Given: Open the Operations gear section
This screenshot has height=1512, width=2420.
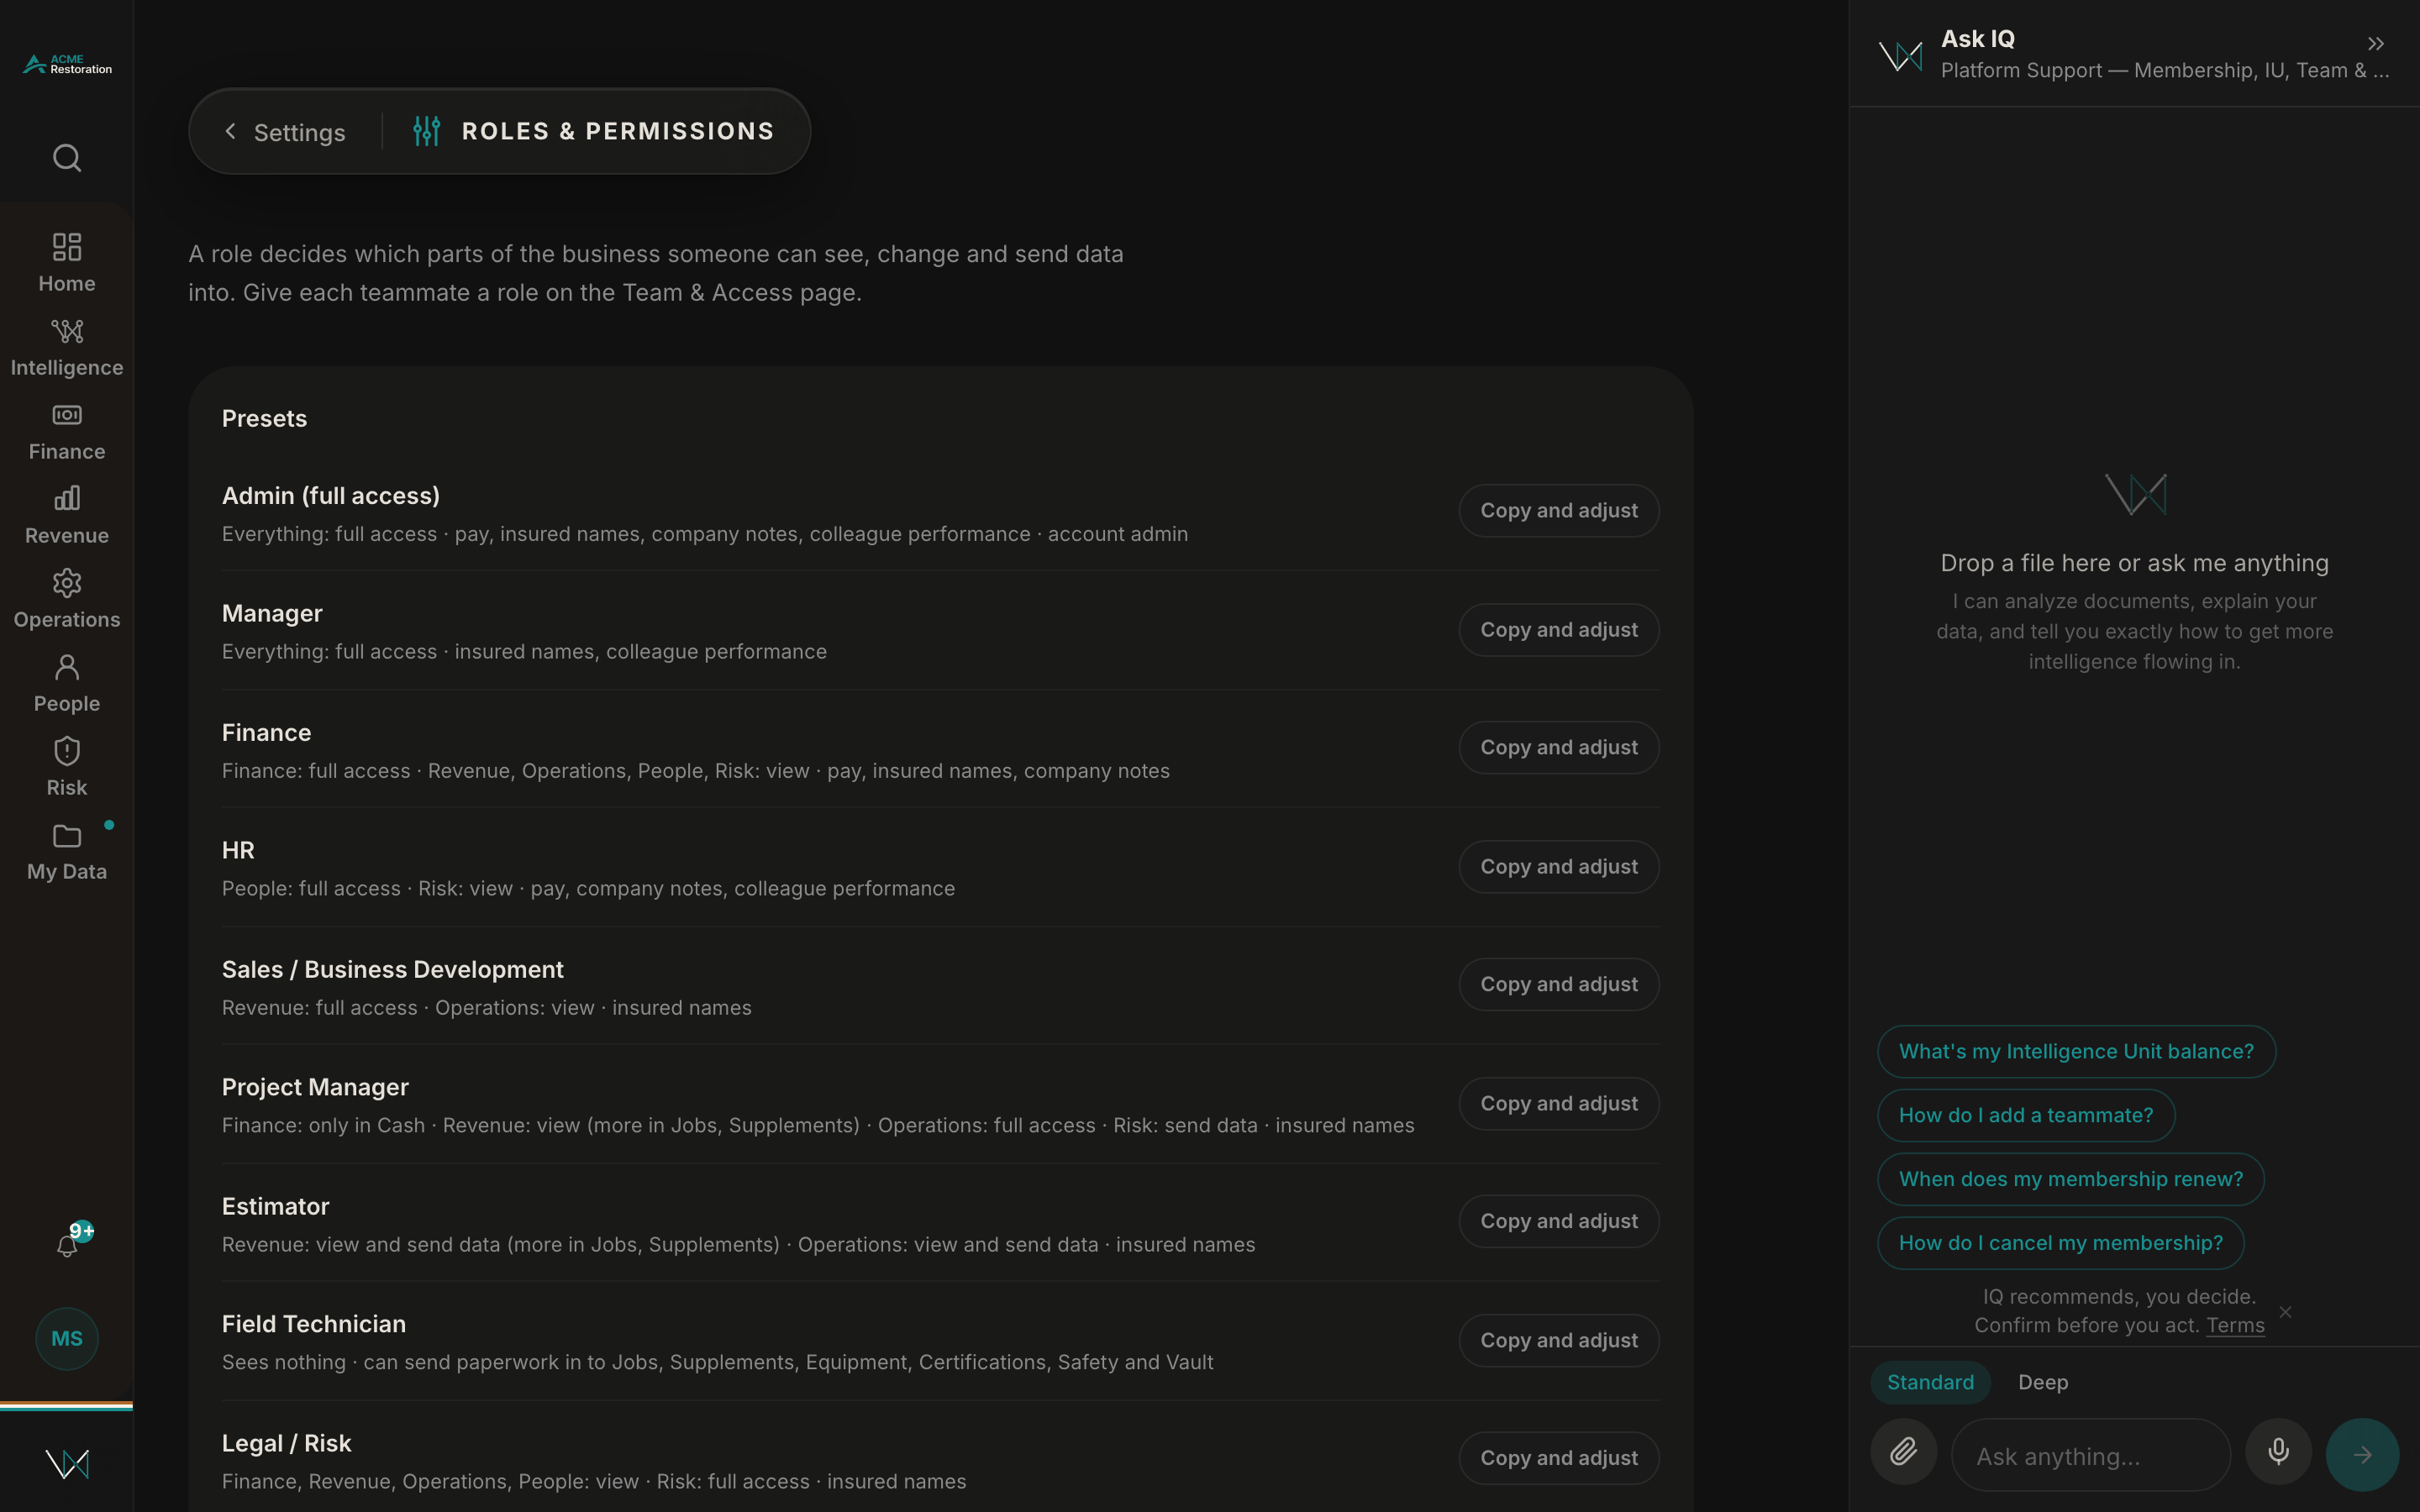Looking at the screenshot, I should tap(67, 598).
